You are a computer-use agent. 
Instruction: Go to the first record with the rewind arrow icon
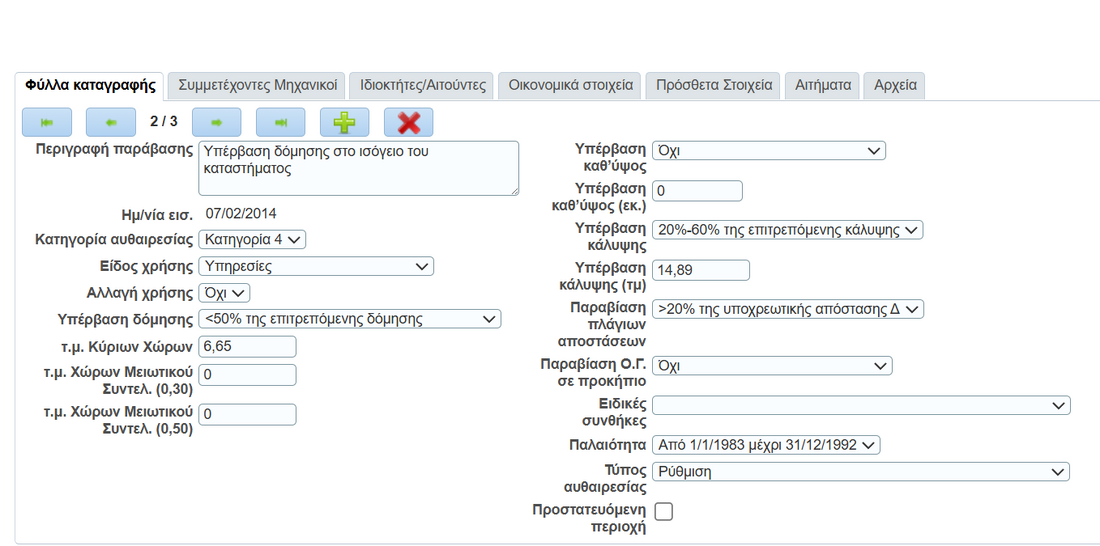point(47,122)
